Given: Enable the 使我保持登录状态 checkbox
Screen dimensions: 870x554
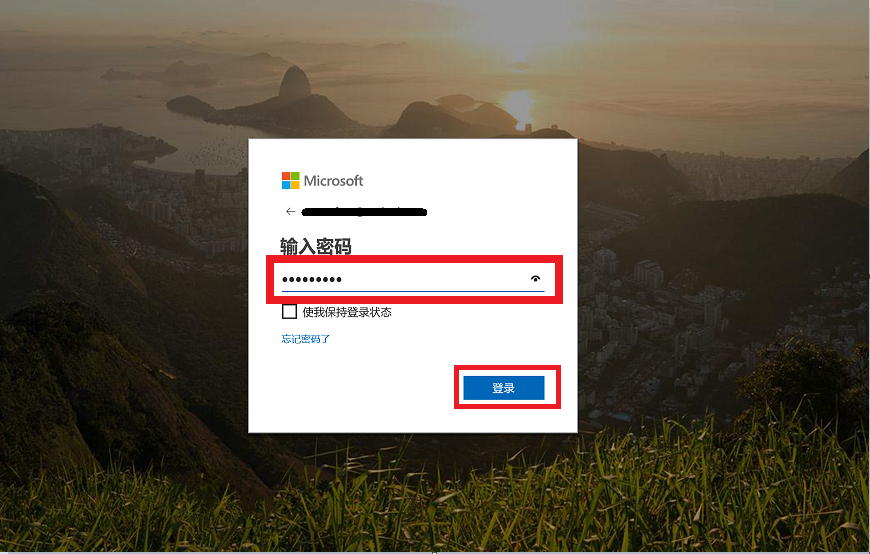Looking at the screenshot, I should click(289, 311).
